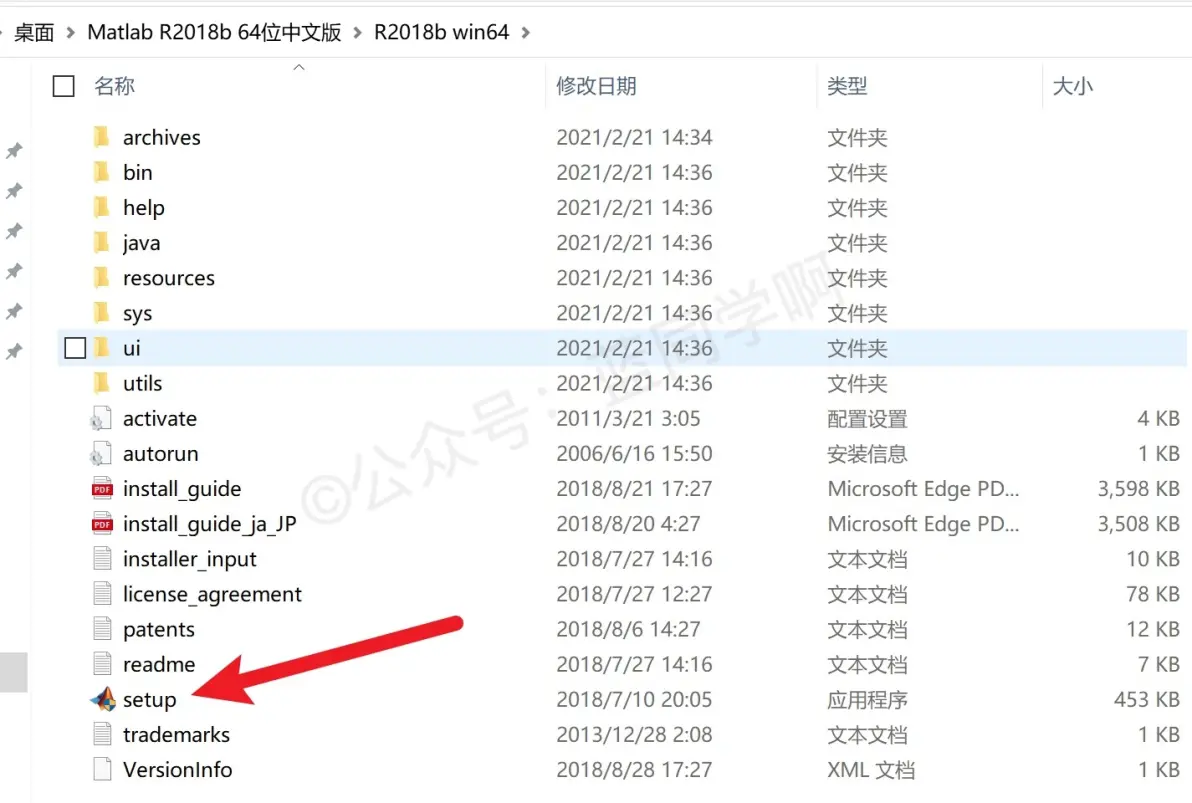Click the 453 KB size of setup

point(1146,699)
